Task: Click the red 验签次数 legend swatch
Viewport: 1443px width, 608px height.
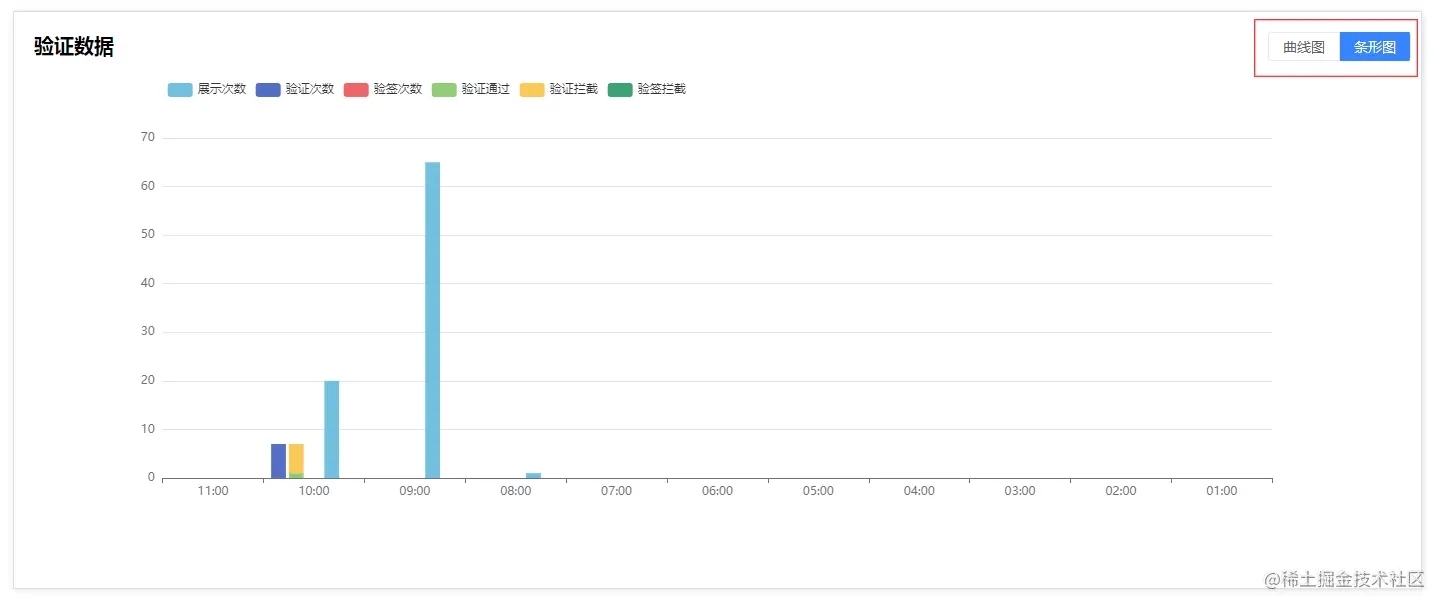Action: [x=356, y=90]
